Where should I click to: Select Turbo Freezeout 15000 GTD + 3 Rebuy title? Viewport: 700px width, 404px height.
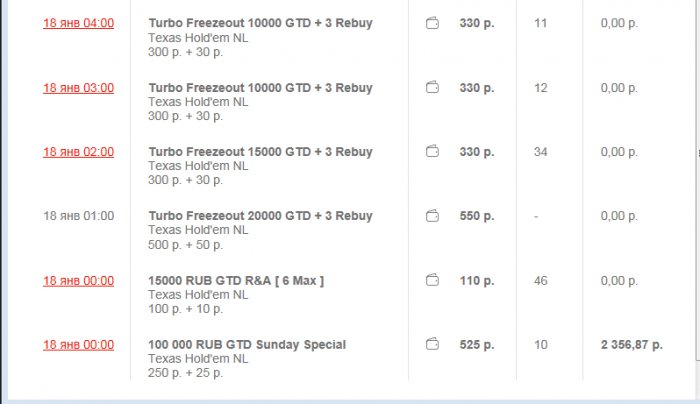click(x=260, y=152)
